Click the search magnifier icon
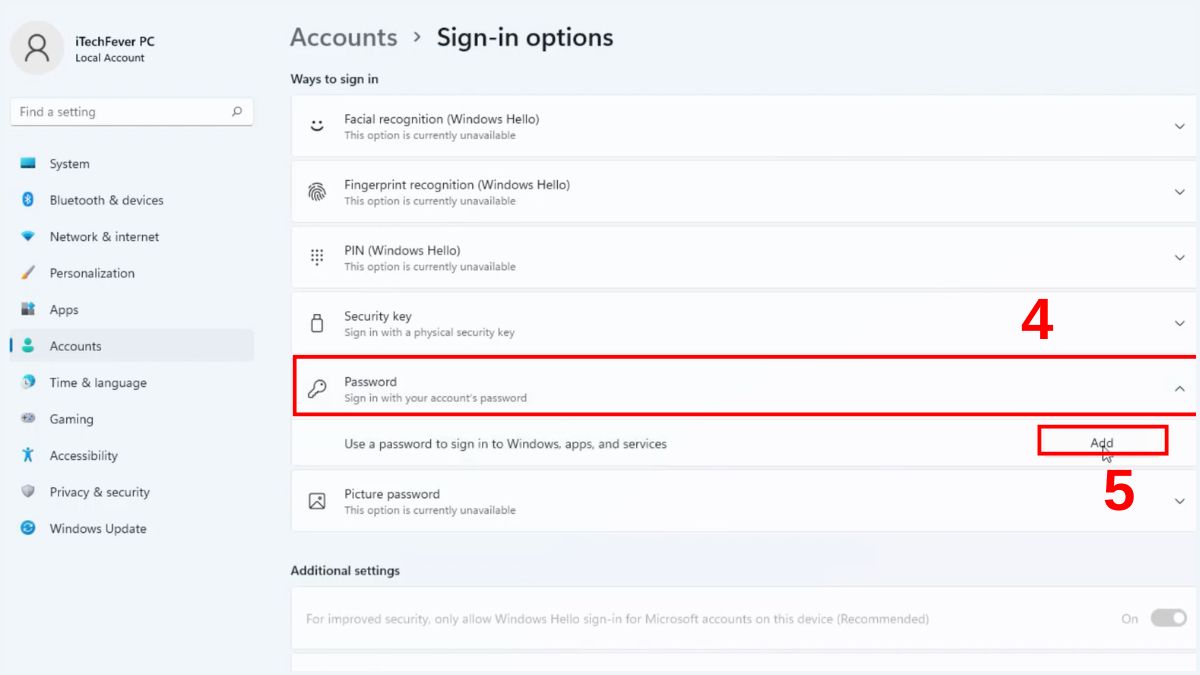The image size is (1200, 675). click(x=237, y=112)
